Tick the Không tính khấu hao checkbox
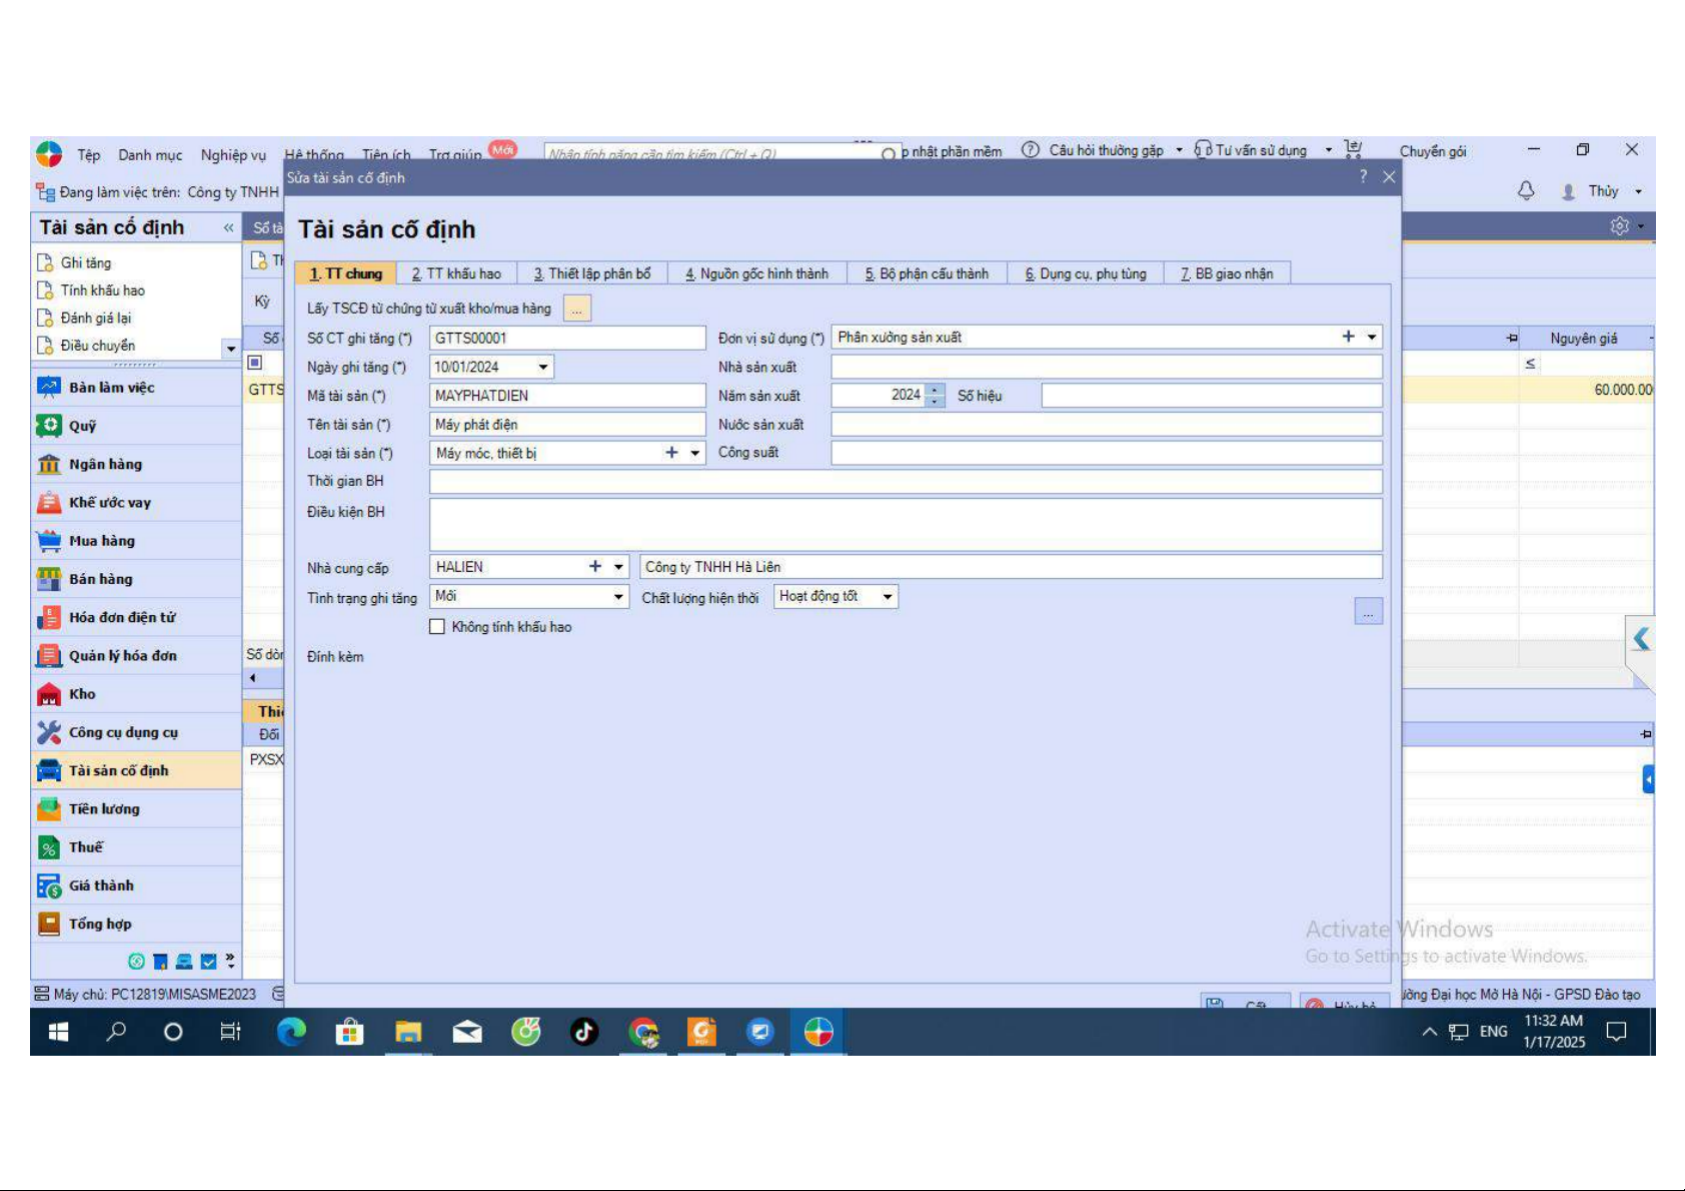The image size is (1685, 1191). click(437, 627)
